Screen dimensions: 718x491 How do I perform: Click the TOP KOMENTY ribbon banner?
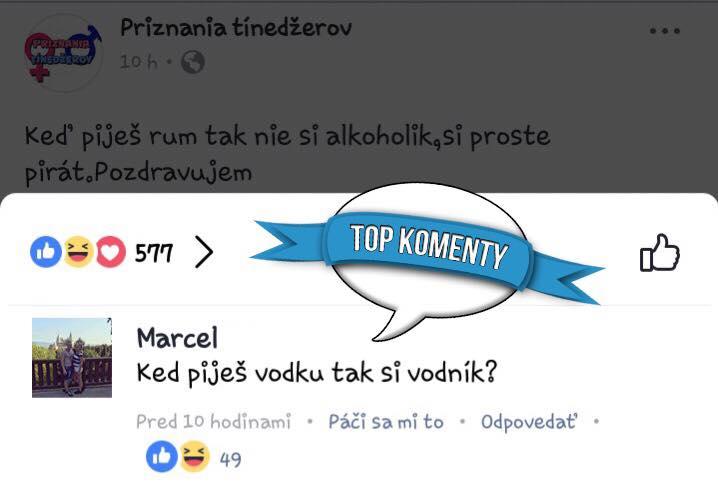tap(428, 247)
